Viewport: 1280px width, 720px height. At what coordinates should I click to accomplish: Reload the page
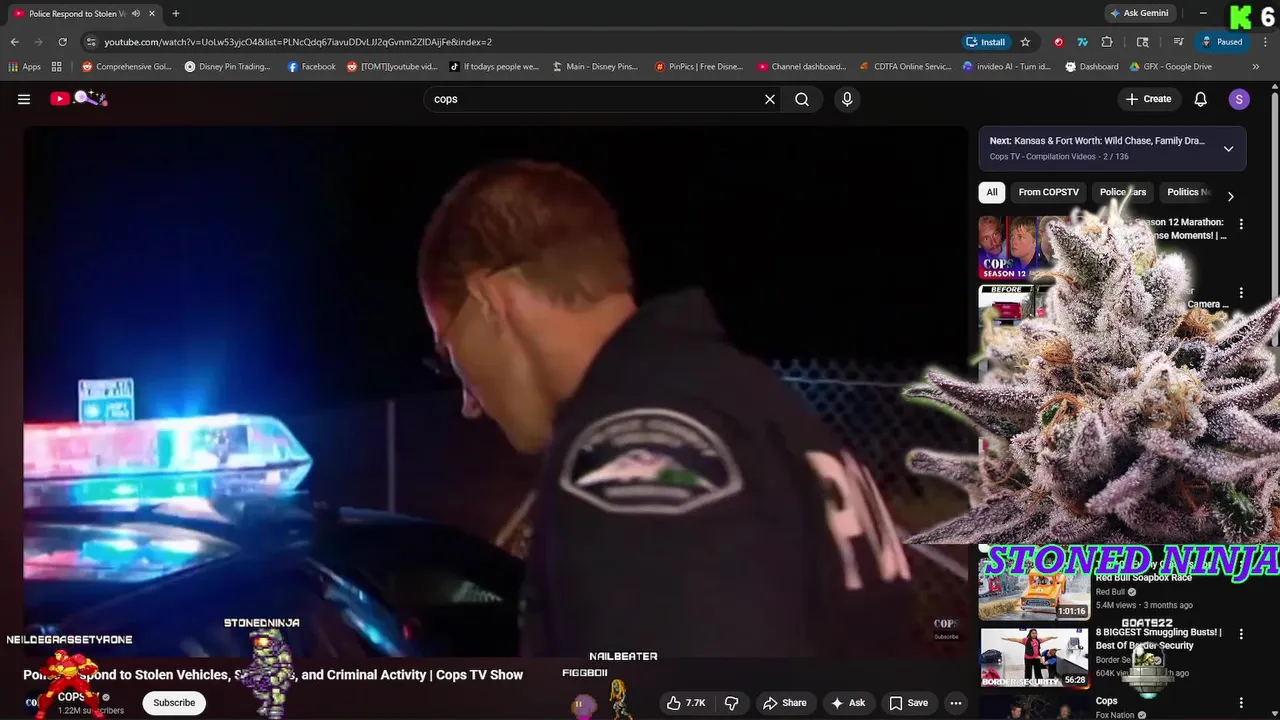[62, 42]
